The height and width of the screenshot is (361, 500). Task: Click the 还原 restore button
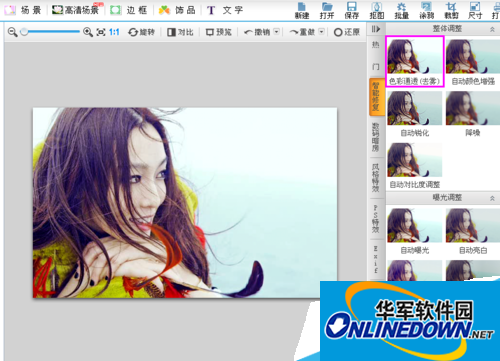point(347,32)
